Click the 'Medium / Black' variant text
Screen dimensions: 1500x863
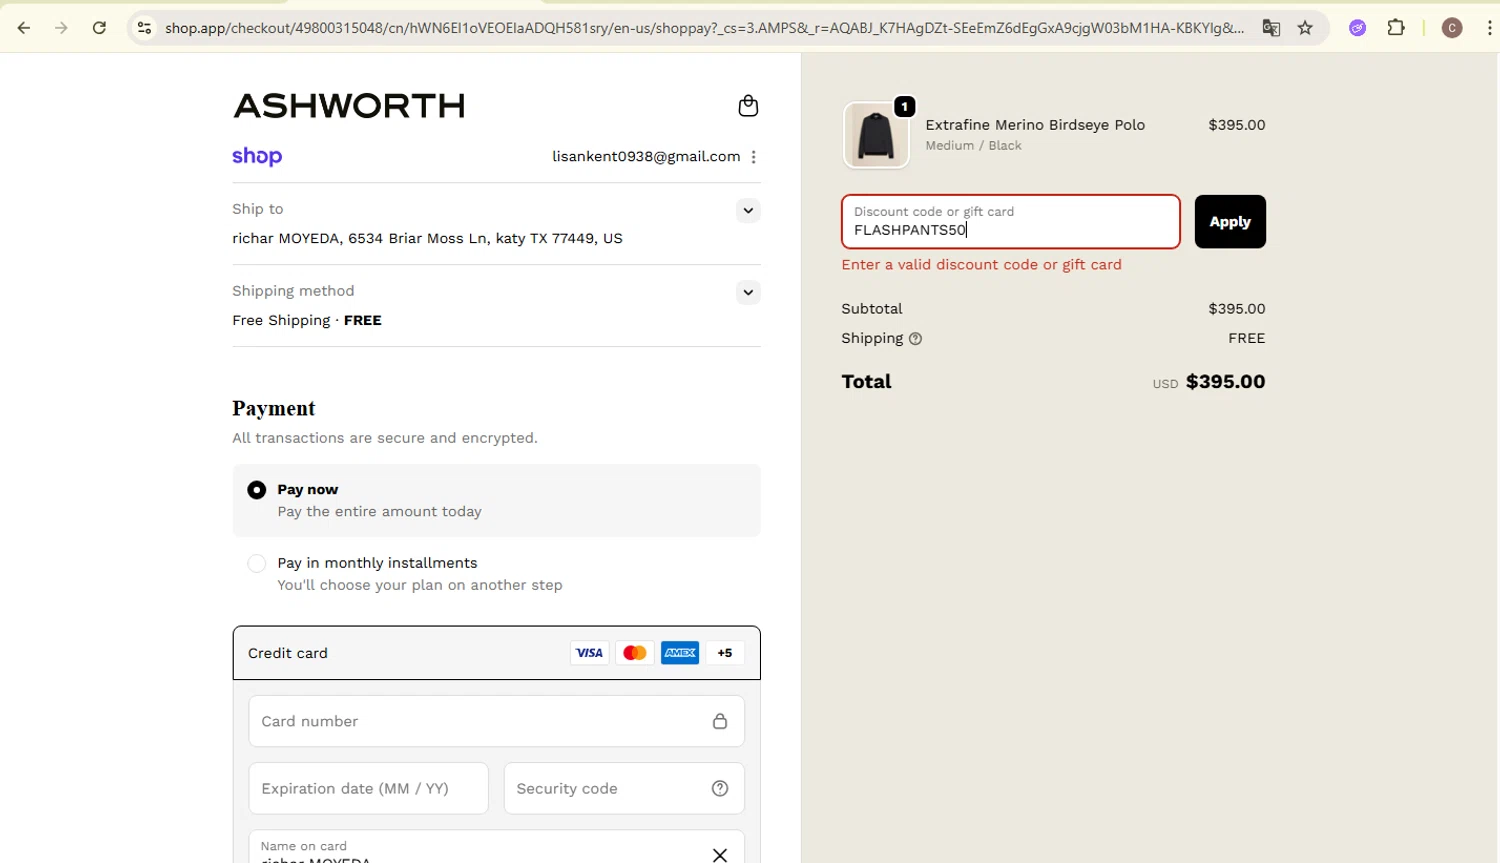(973, 146)
